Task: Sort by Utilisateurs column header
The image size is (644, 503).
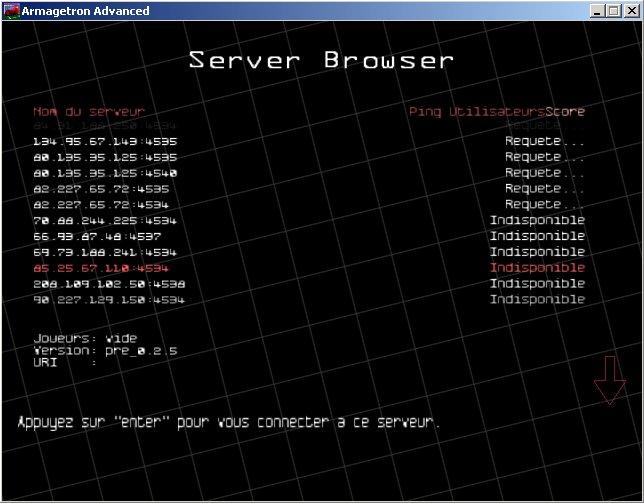Action: (496, 111)
